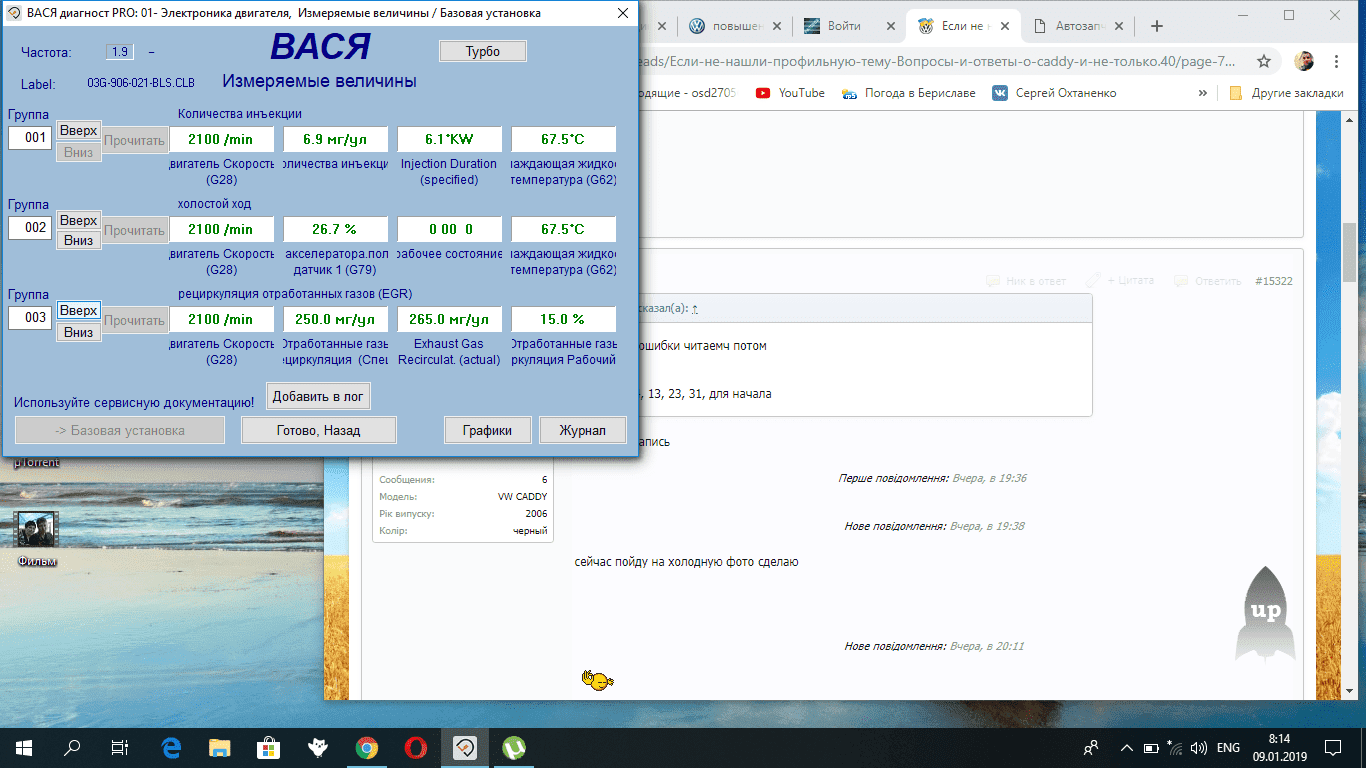Open new Chrome tab with plus
Viewport: 1366px width, 768px height.
pyautogui.click(x=1157, y=26)
